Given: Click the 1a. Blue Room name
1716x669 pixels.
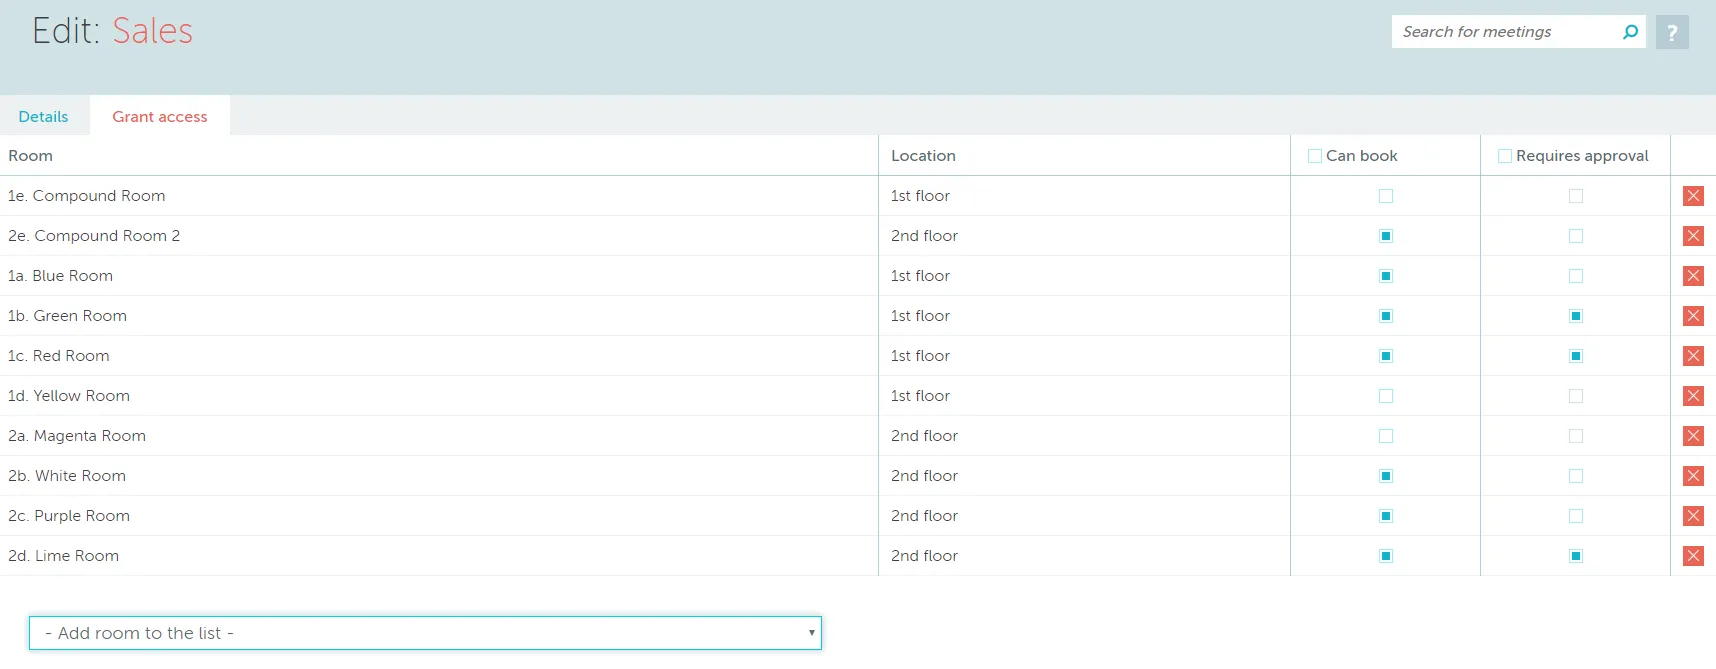Looking at the screenshot, I should coord(60,276).
